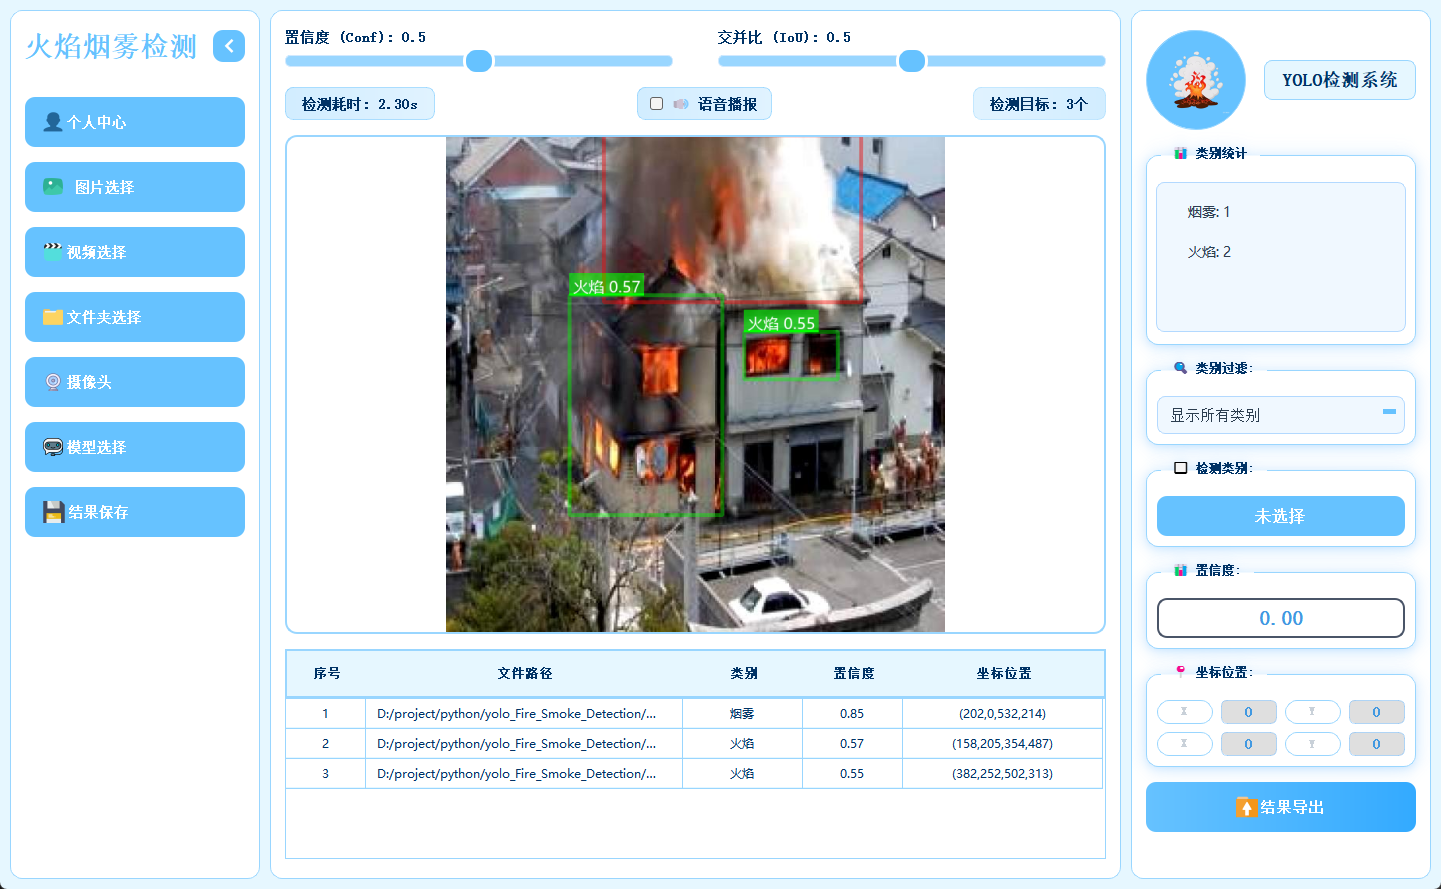Open the 显示所有类别 filter dropdown
This screenshot has height=889, width=1441.
tap(1281, 415)
